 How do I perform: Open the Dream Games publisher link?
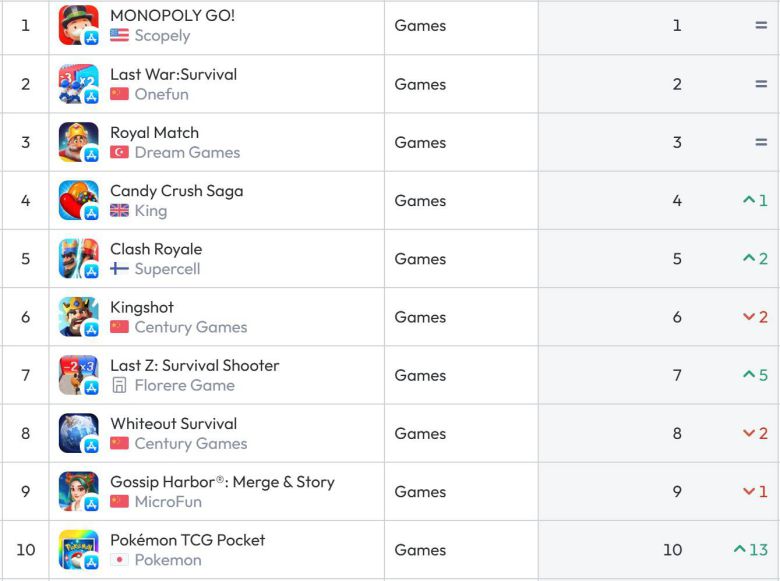click(187, 153)
